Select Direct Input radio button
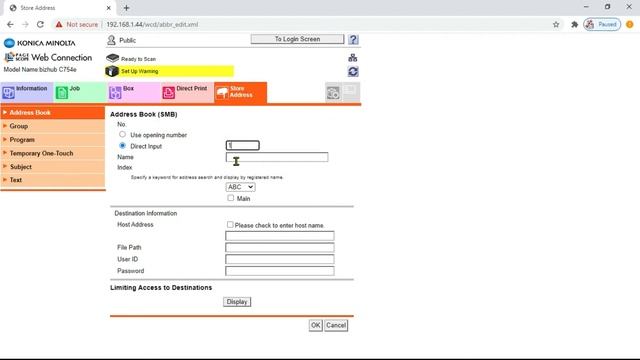This screenshot has width=640, height=360. tap(122, 145)
